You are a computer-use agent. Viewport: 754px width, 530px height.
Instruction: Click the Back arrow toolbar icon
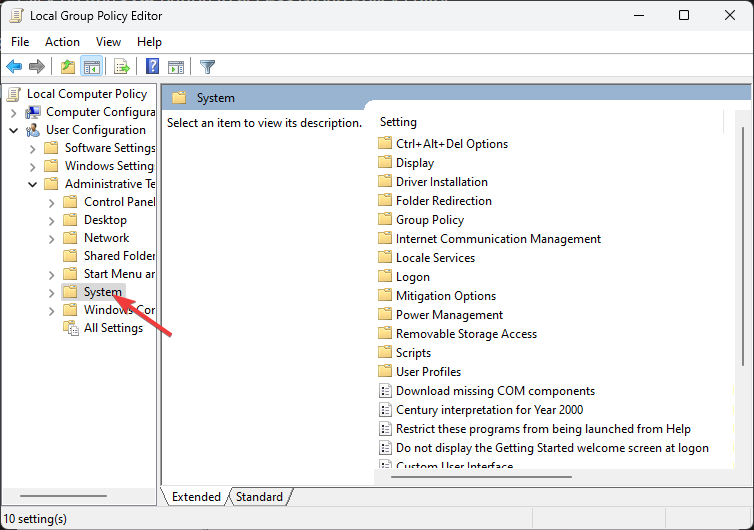coord(14,66)
